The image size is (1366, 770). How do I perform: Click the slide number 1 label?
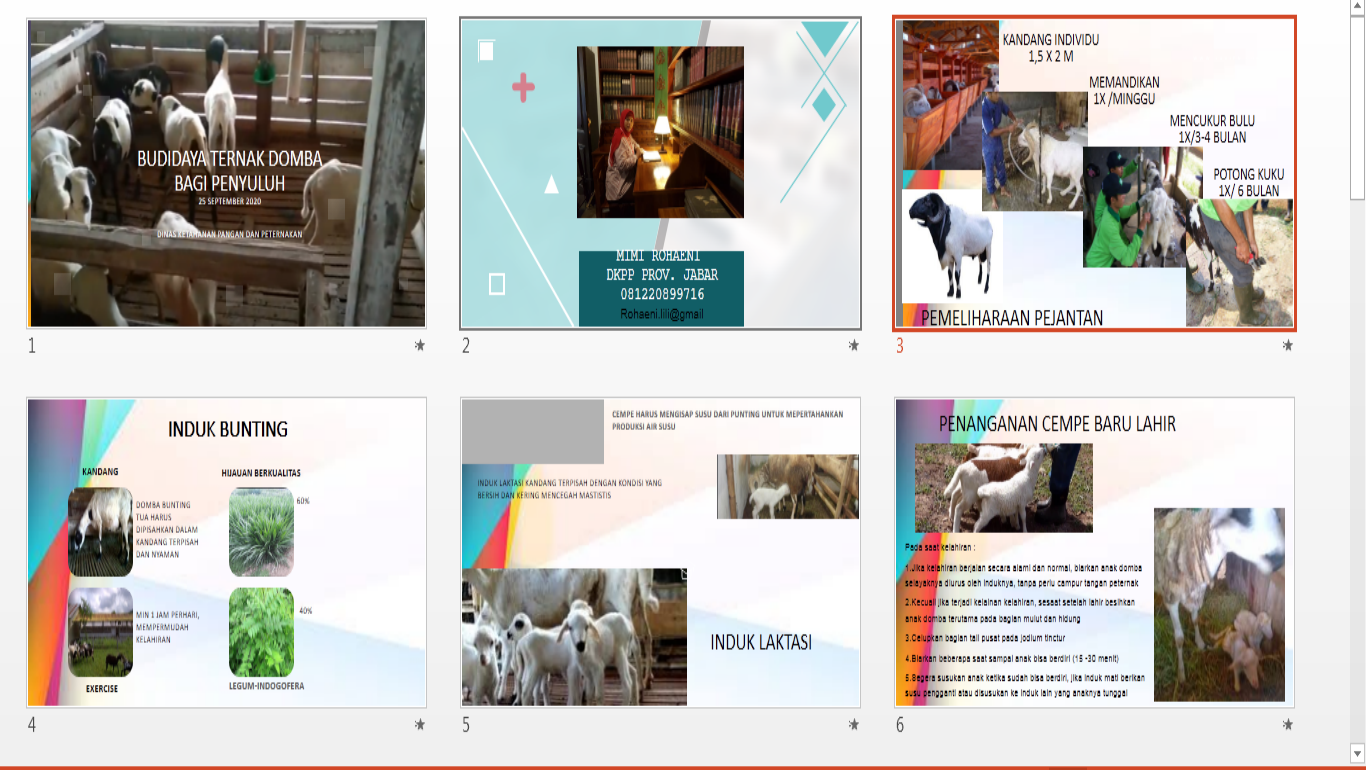32,346
